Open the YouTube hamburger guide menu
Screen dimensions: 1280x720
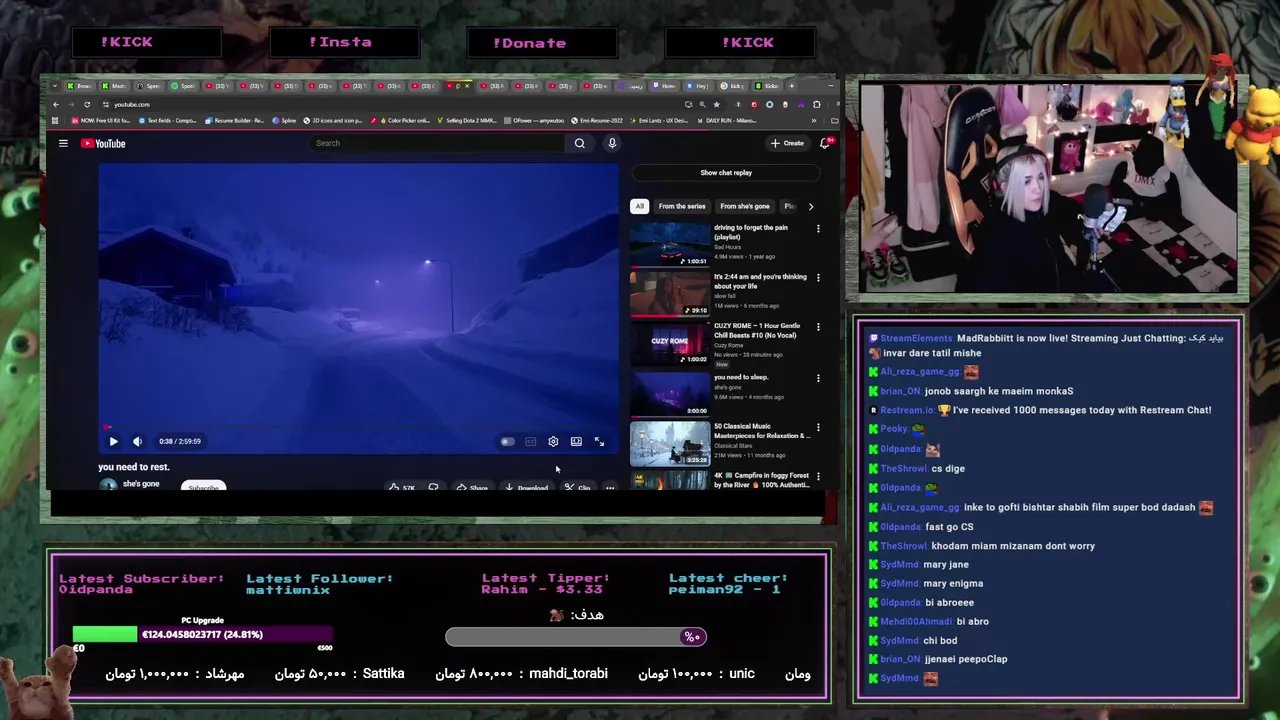pyautogui.click(x=63, y=143)
